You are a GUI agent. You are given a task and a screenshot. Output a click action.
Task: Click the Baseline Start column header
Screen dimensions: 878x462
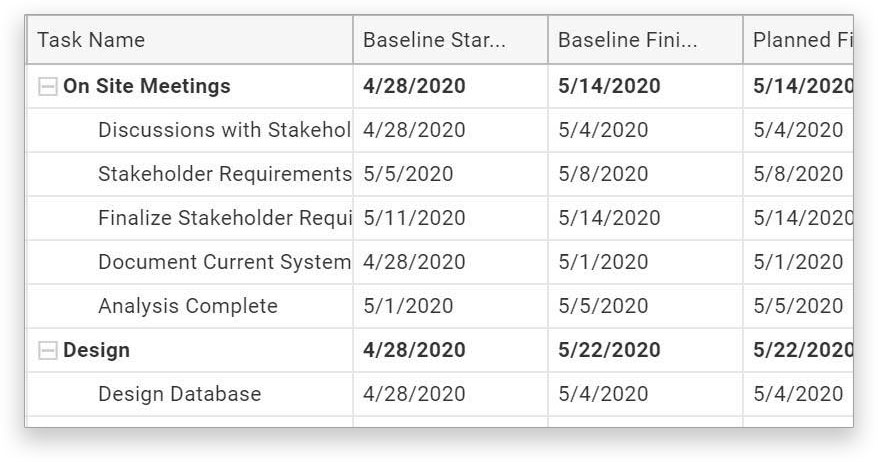click(x=434, y=40)
